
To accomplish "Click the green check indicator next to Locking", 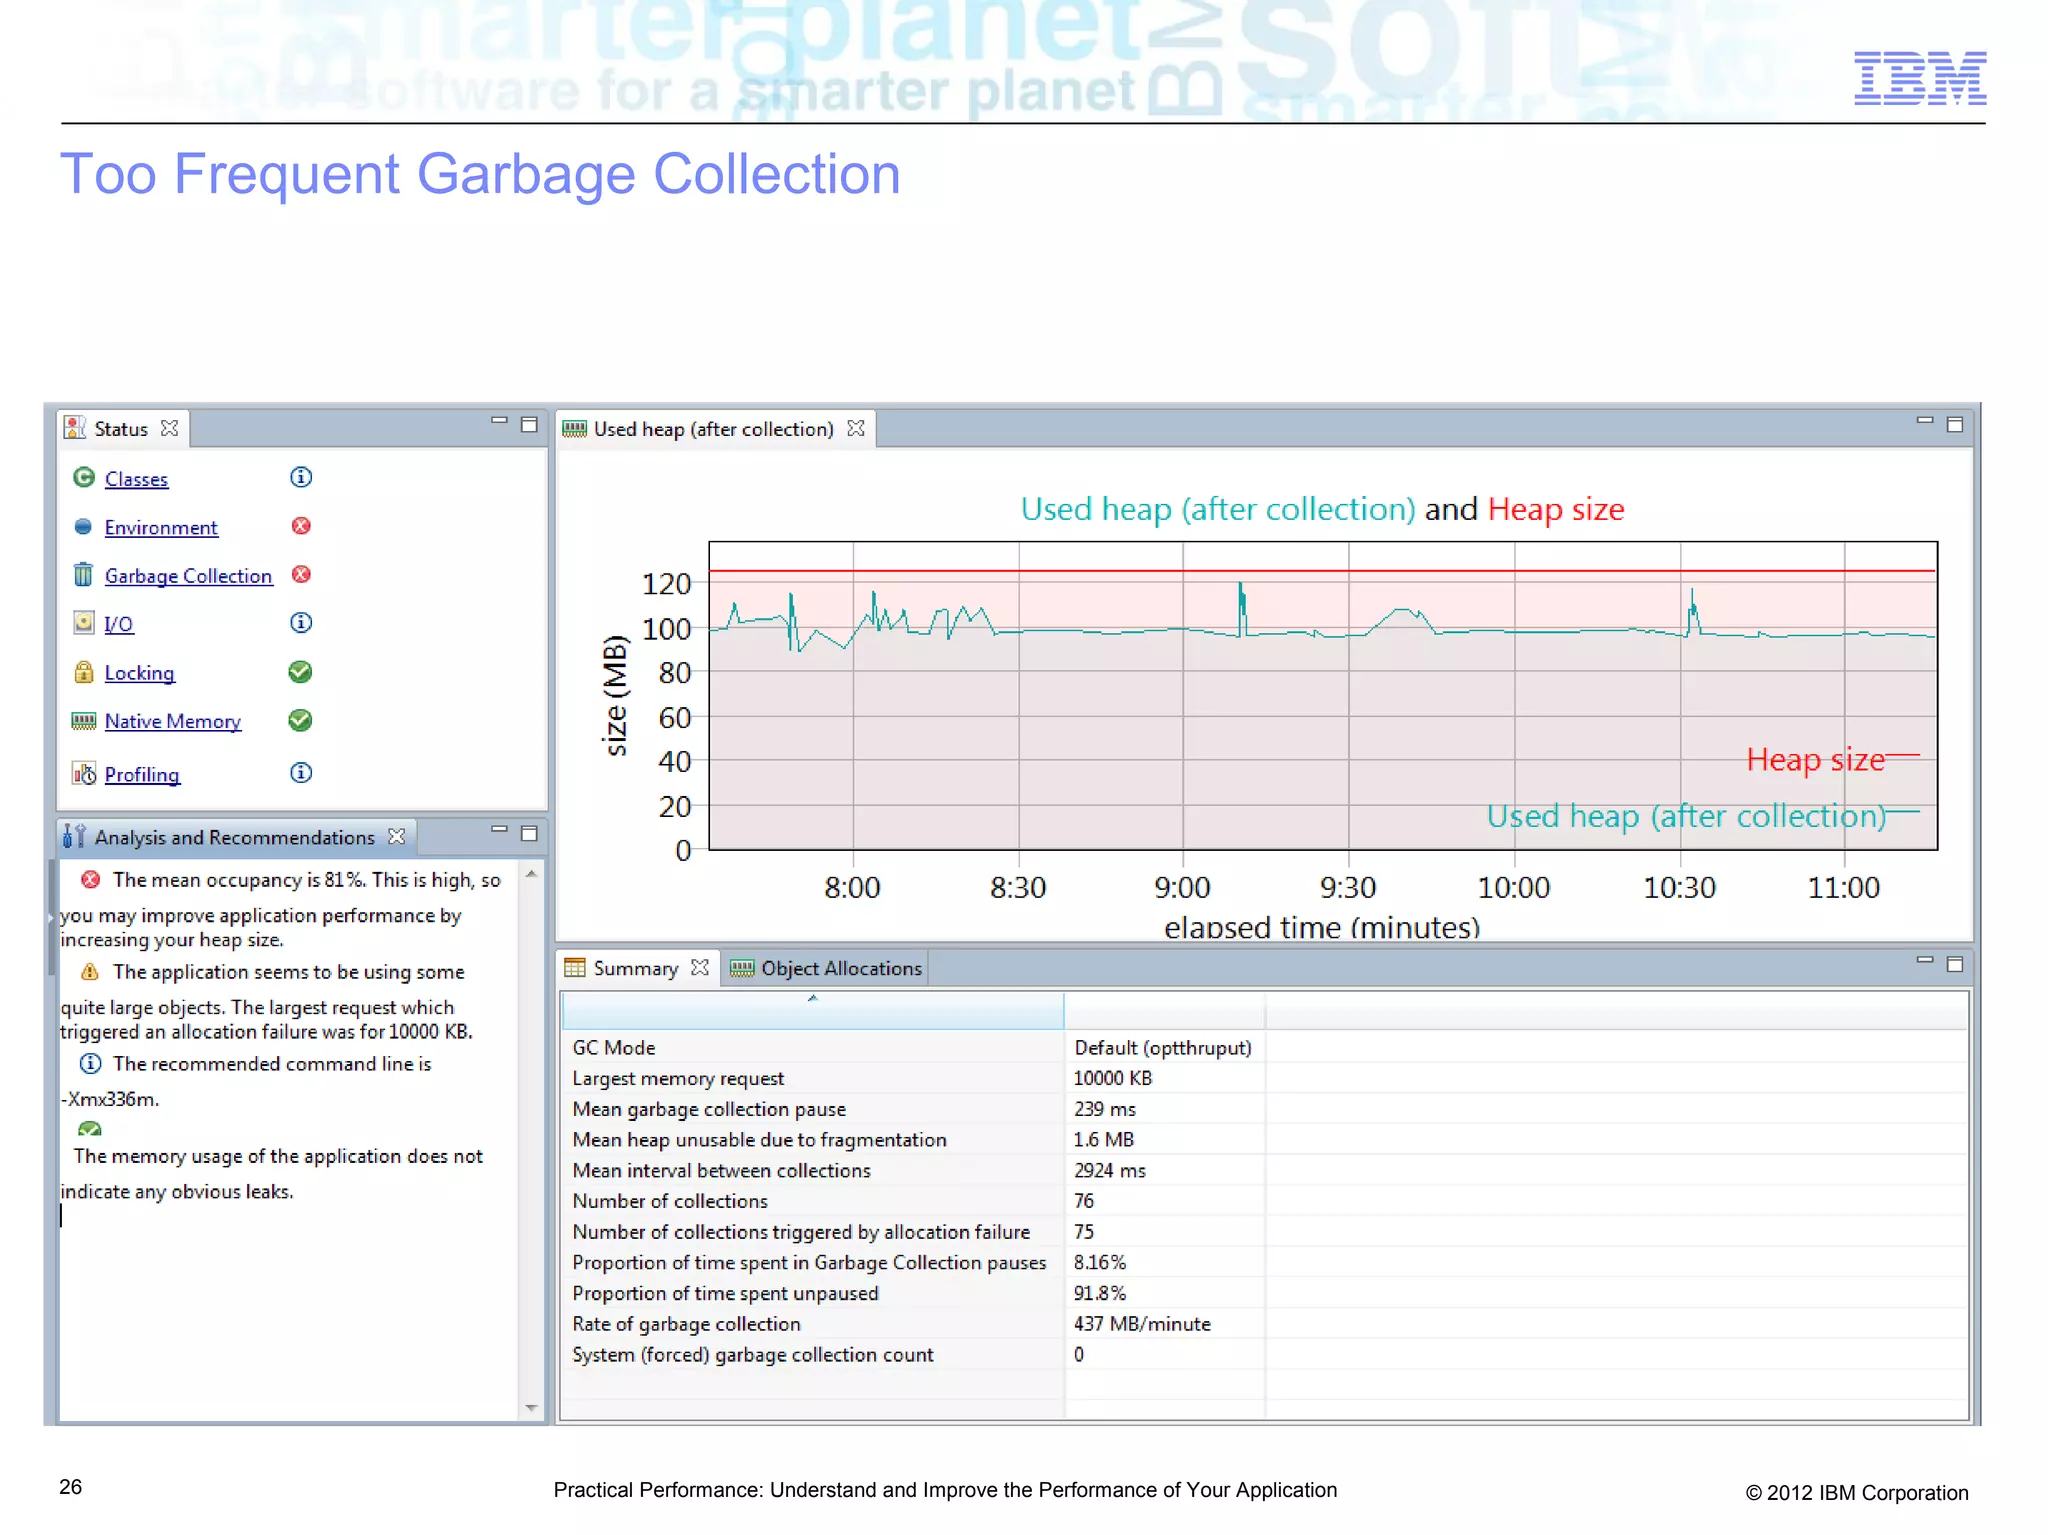I will [300, 671].
